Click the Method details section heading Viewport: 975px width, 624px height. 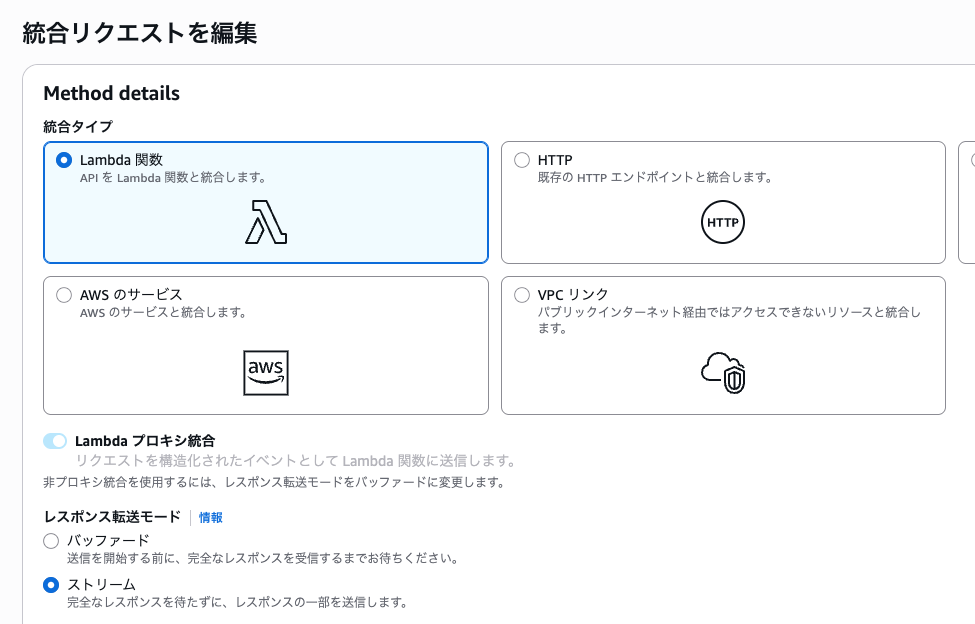click(112, 93)
